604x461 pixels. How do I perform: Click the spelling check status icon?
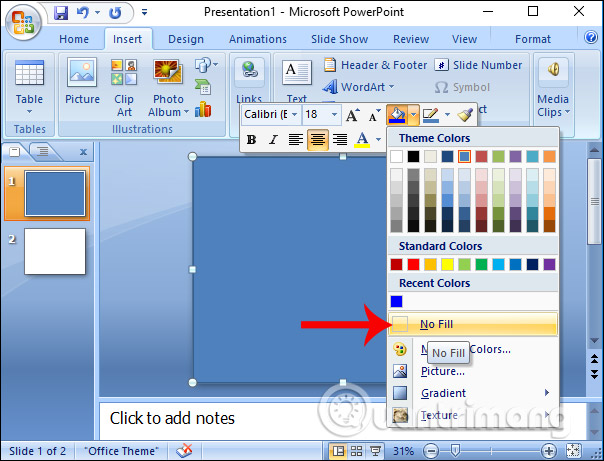pos(184,450)
